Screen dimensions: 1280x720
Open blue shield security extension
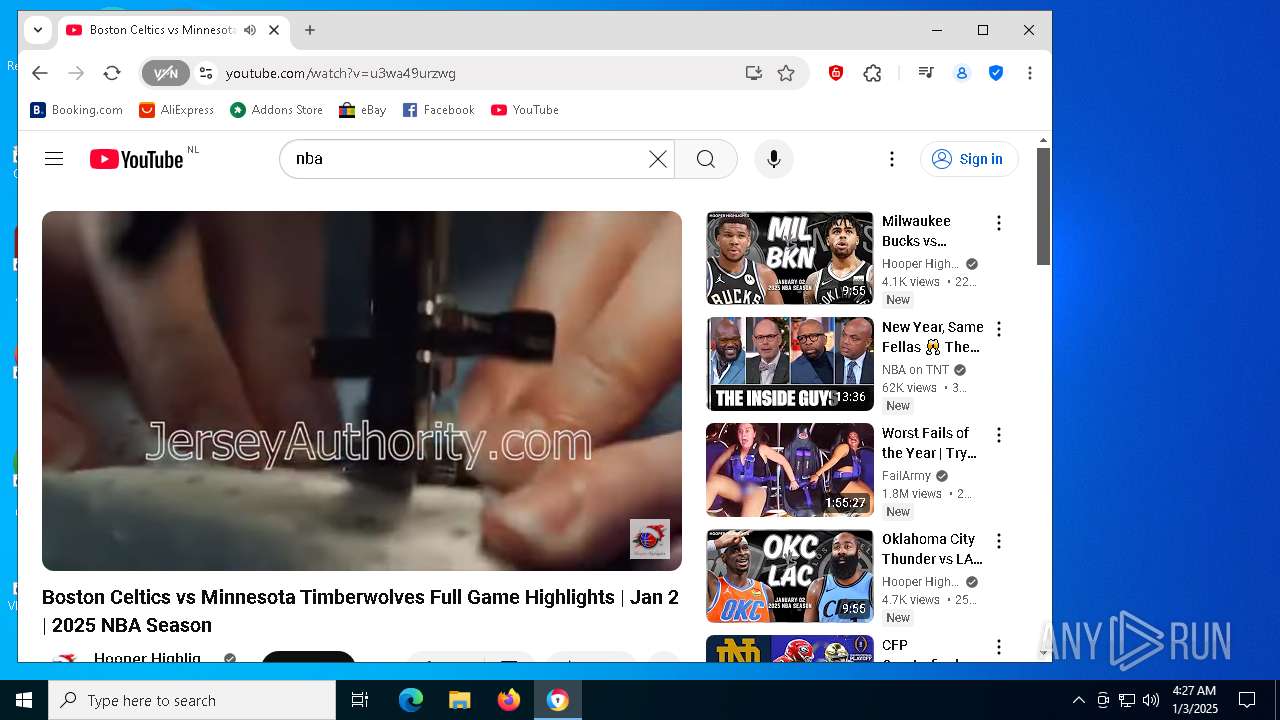[x=996, y=73]
